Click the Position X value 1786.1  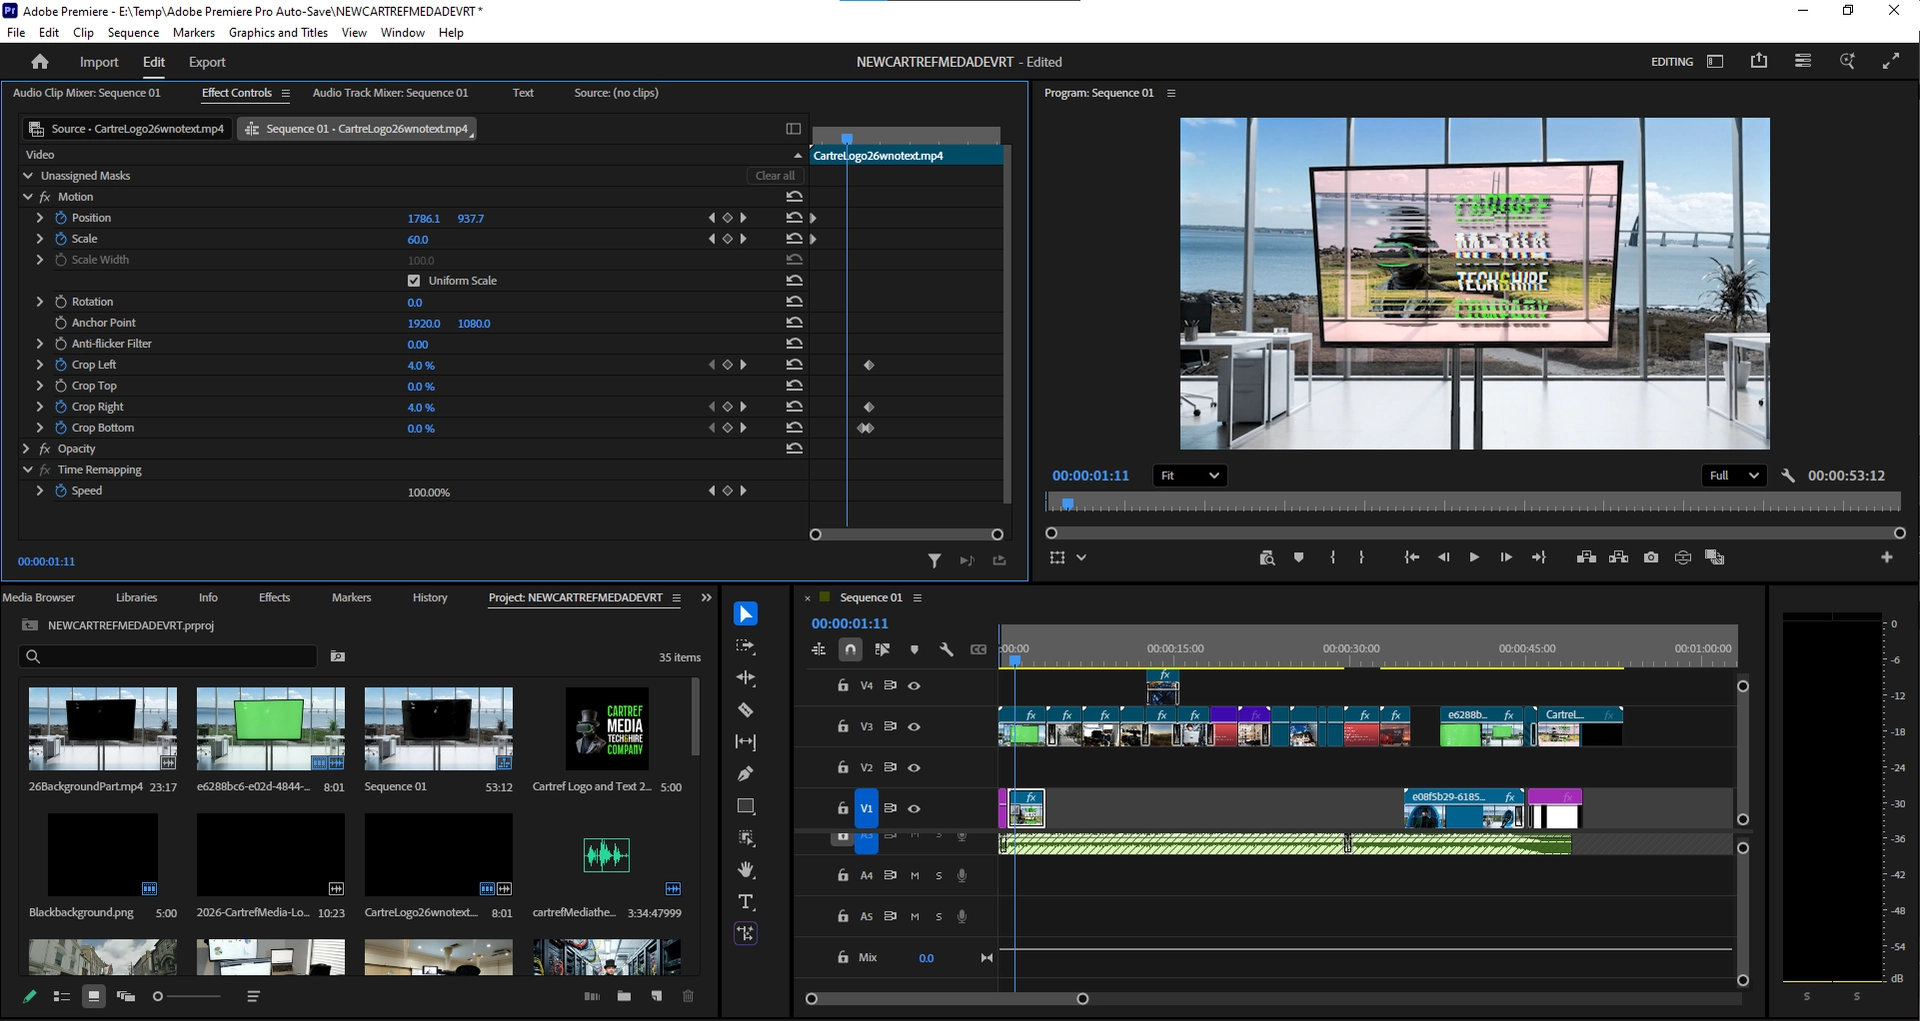424,219
